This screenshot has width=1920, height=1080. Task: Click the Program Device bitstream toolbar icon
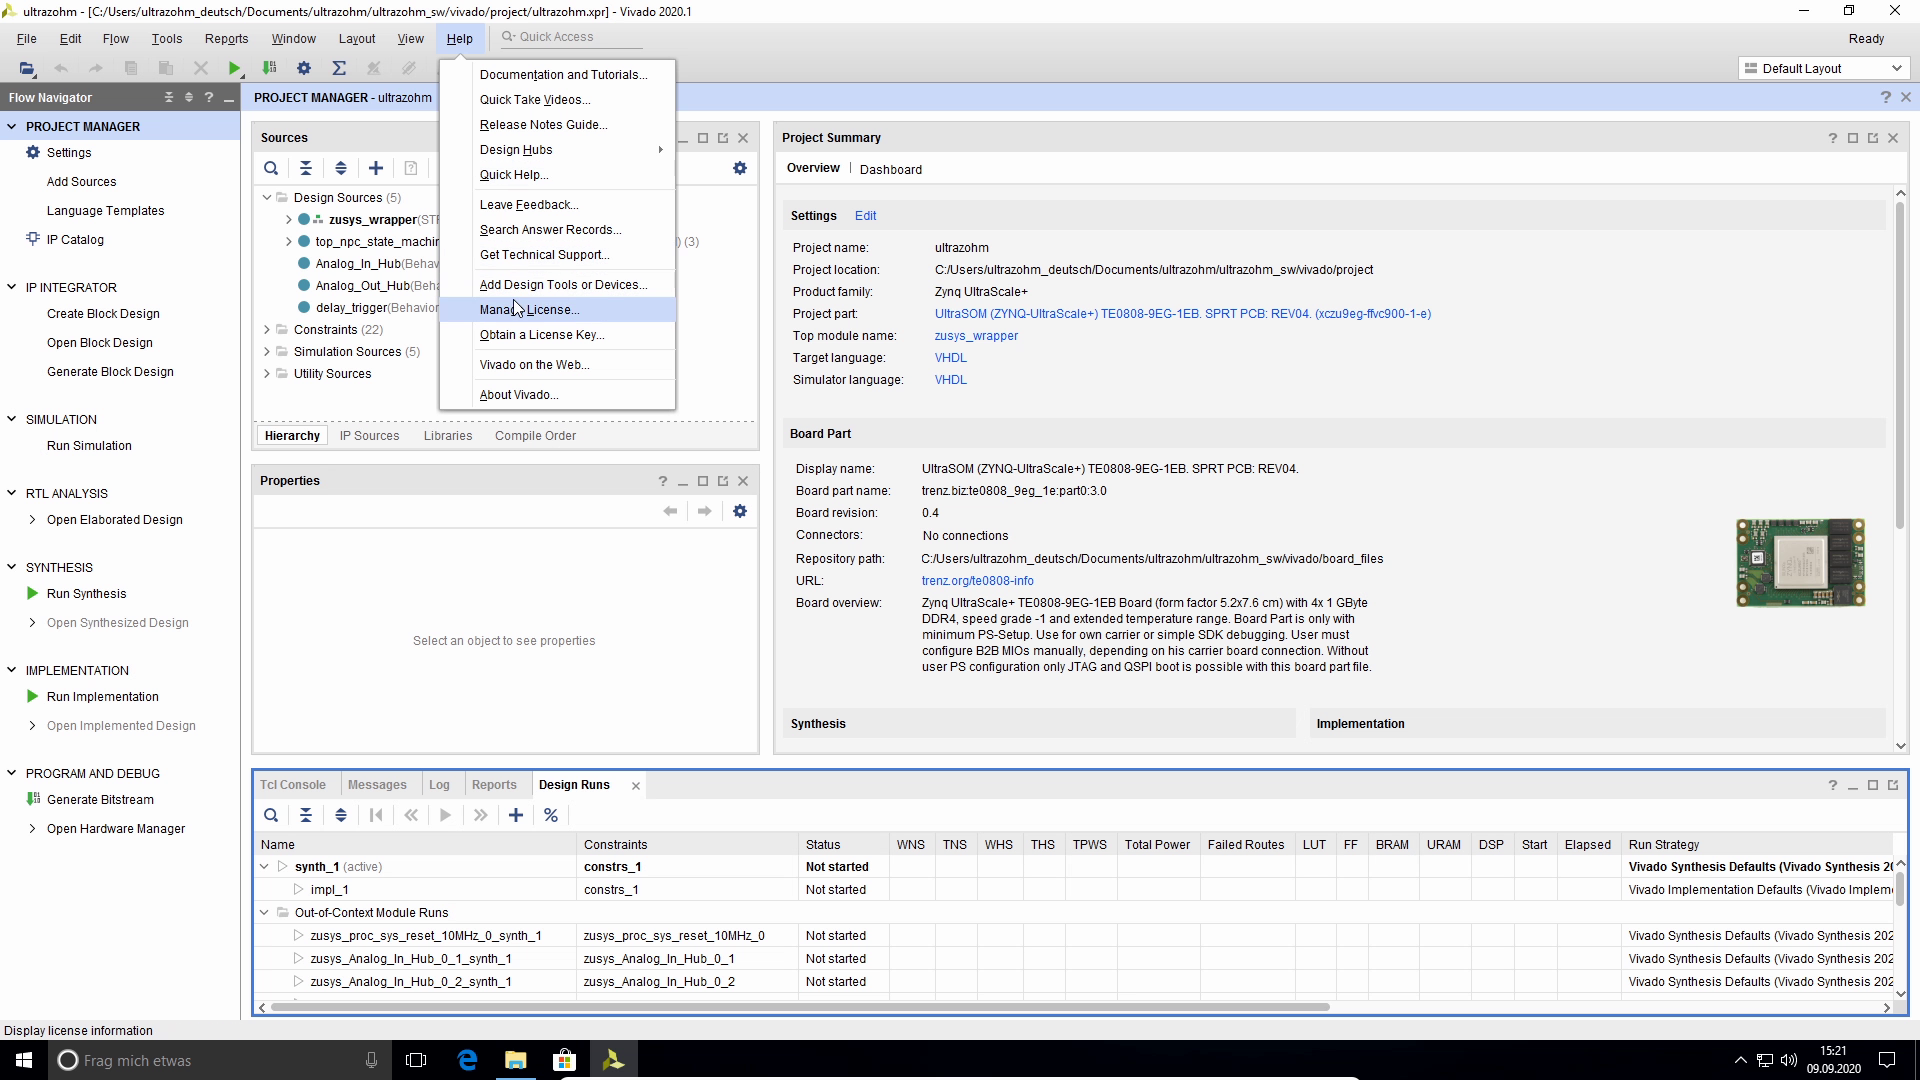pos(269,68)
